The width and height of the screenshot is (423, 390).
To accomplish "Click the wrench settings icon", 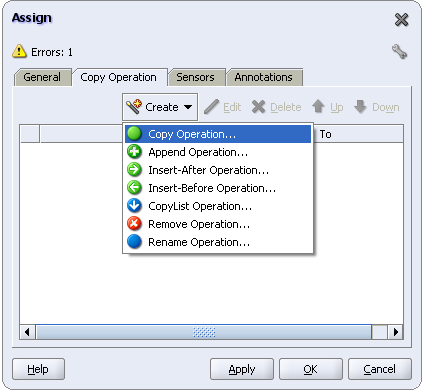I will coord(399,52).
